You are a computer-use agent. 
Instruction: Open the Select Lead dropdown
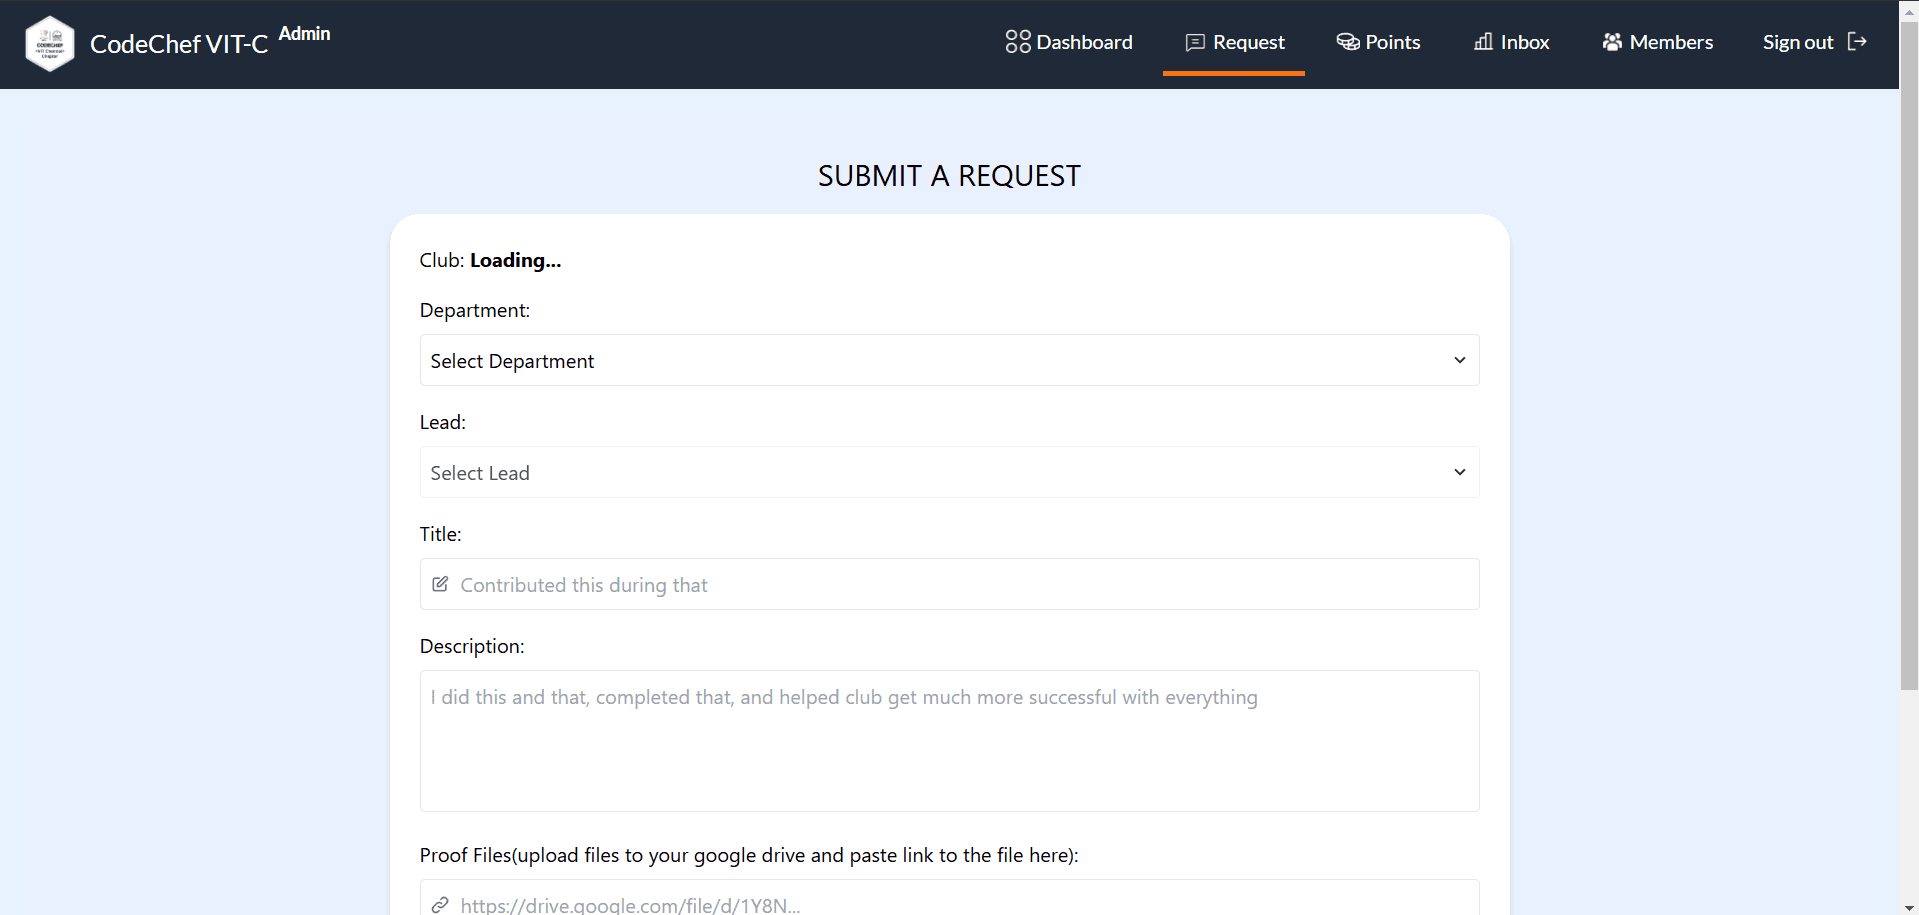pyautogui.click(x=949, y=472)
